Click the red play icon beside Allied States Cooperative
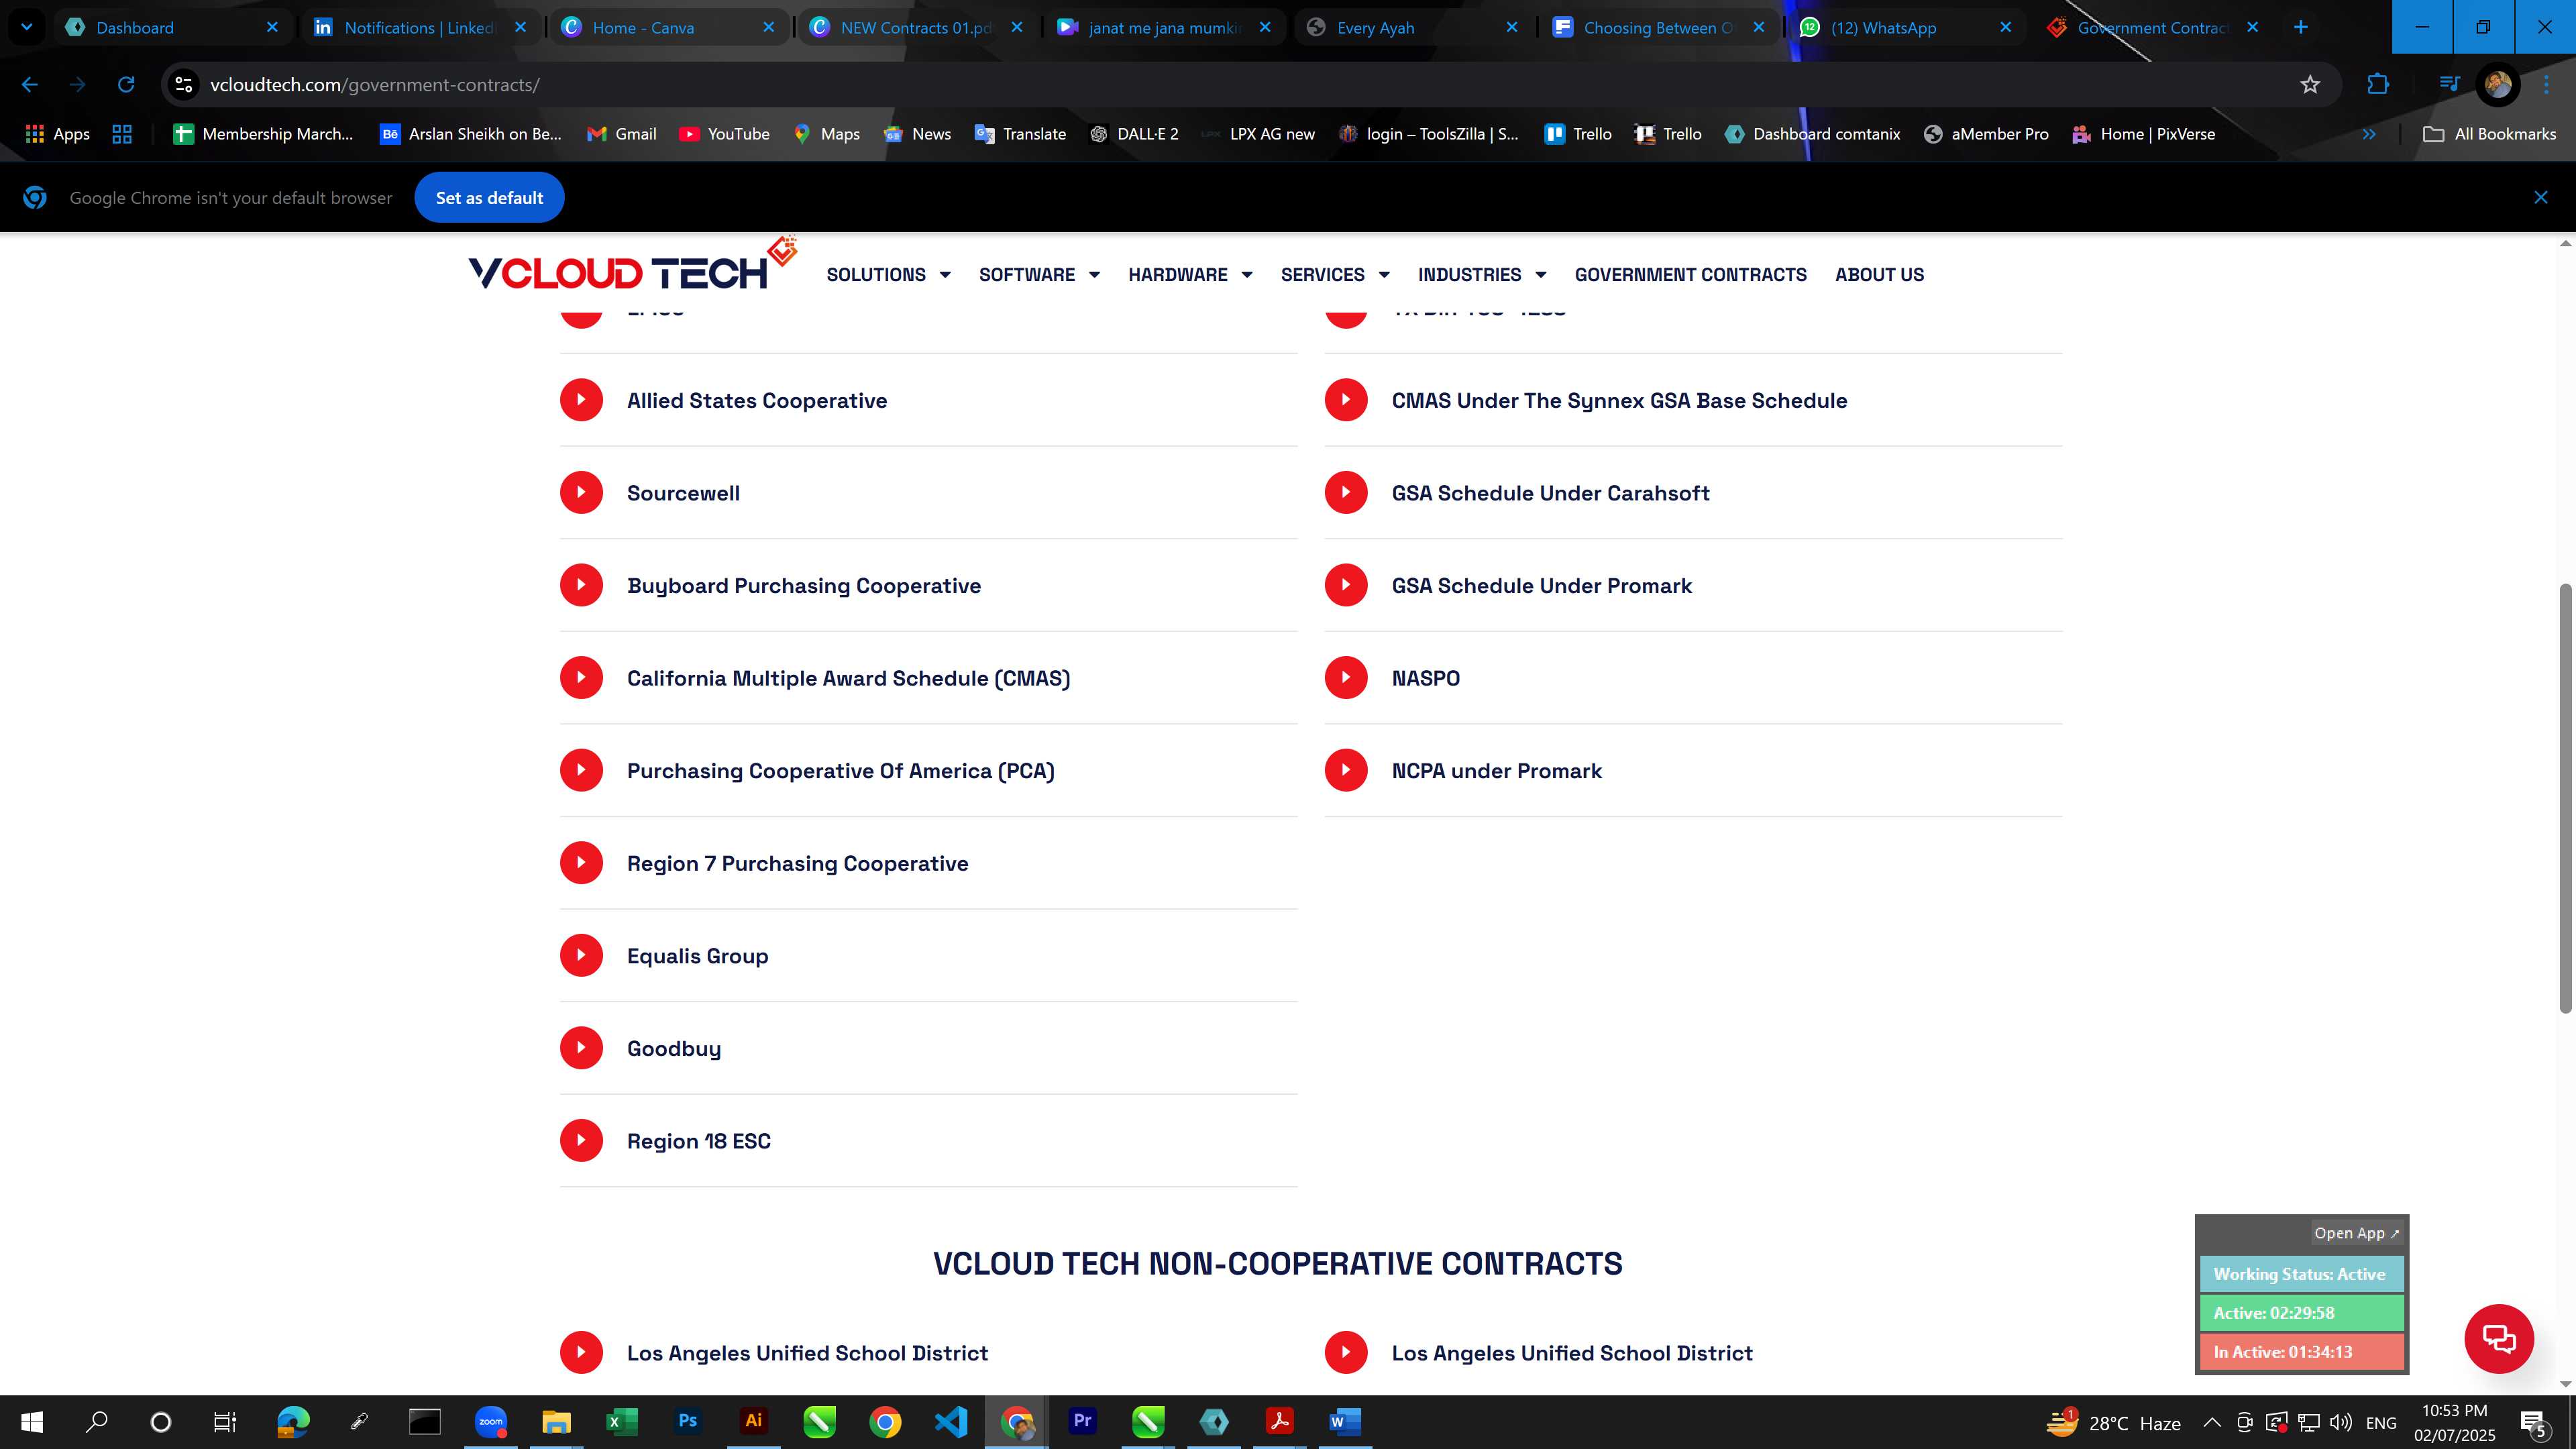 (581, 400)
